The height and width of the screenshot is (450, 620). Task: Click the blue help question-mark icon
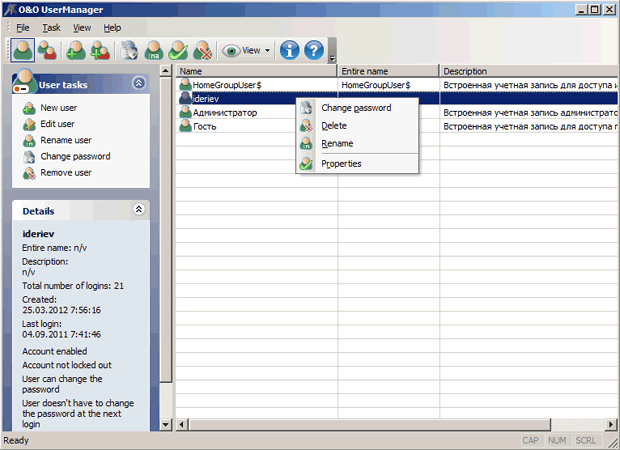click(x=314, y=50)
